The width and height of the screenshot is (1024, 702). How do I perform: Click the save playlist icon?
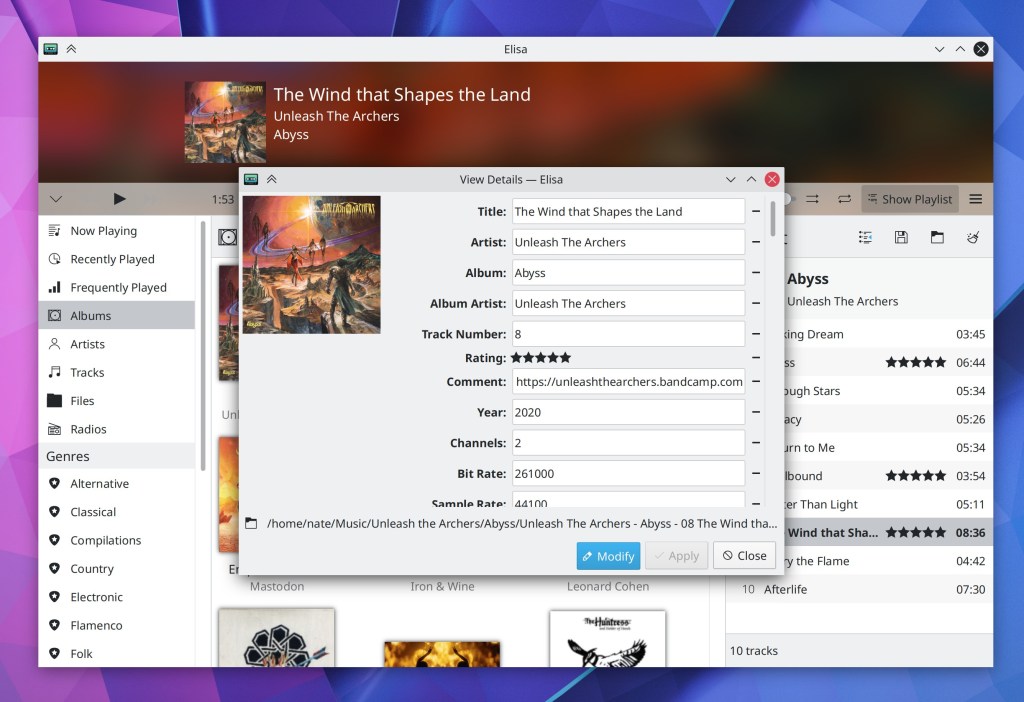click(901, 237)
